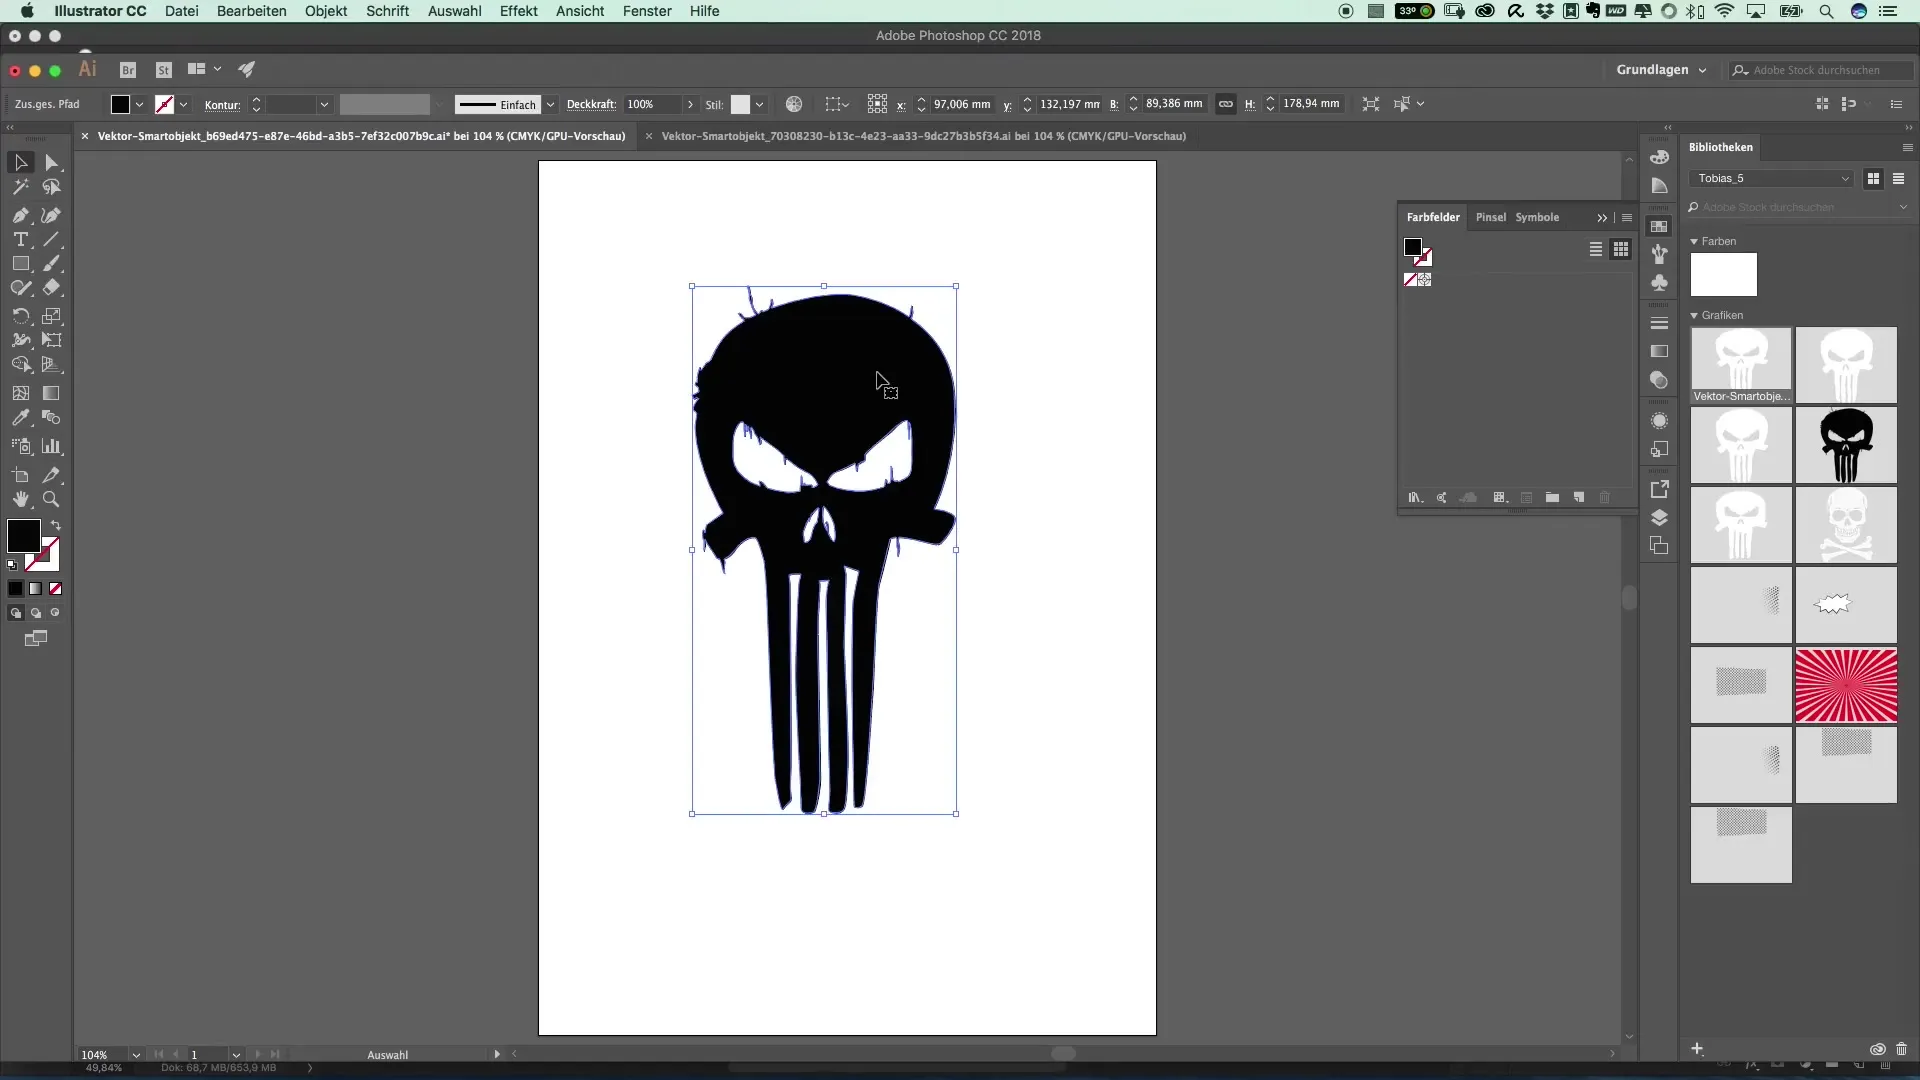Viewport: 1920px width, 1080px height.
Task: Select the Eyedropper tool
Action: (21, 418)
